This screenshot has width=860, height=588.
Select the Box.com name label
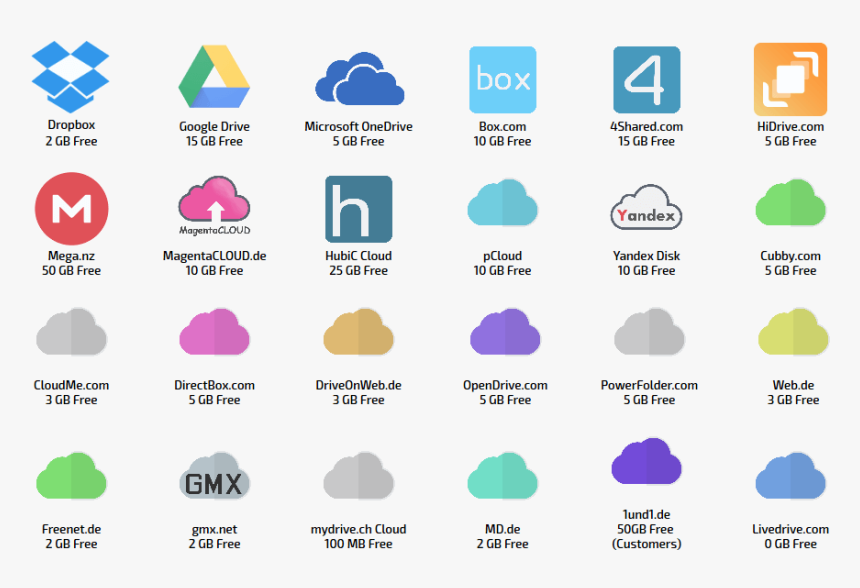click(x=502, y=127)
